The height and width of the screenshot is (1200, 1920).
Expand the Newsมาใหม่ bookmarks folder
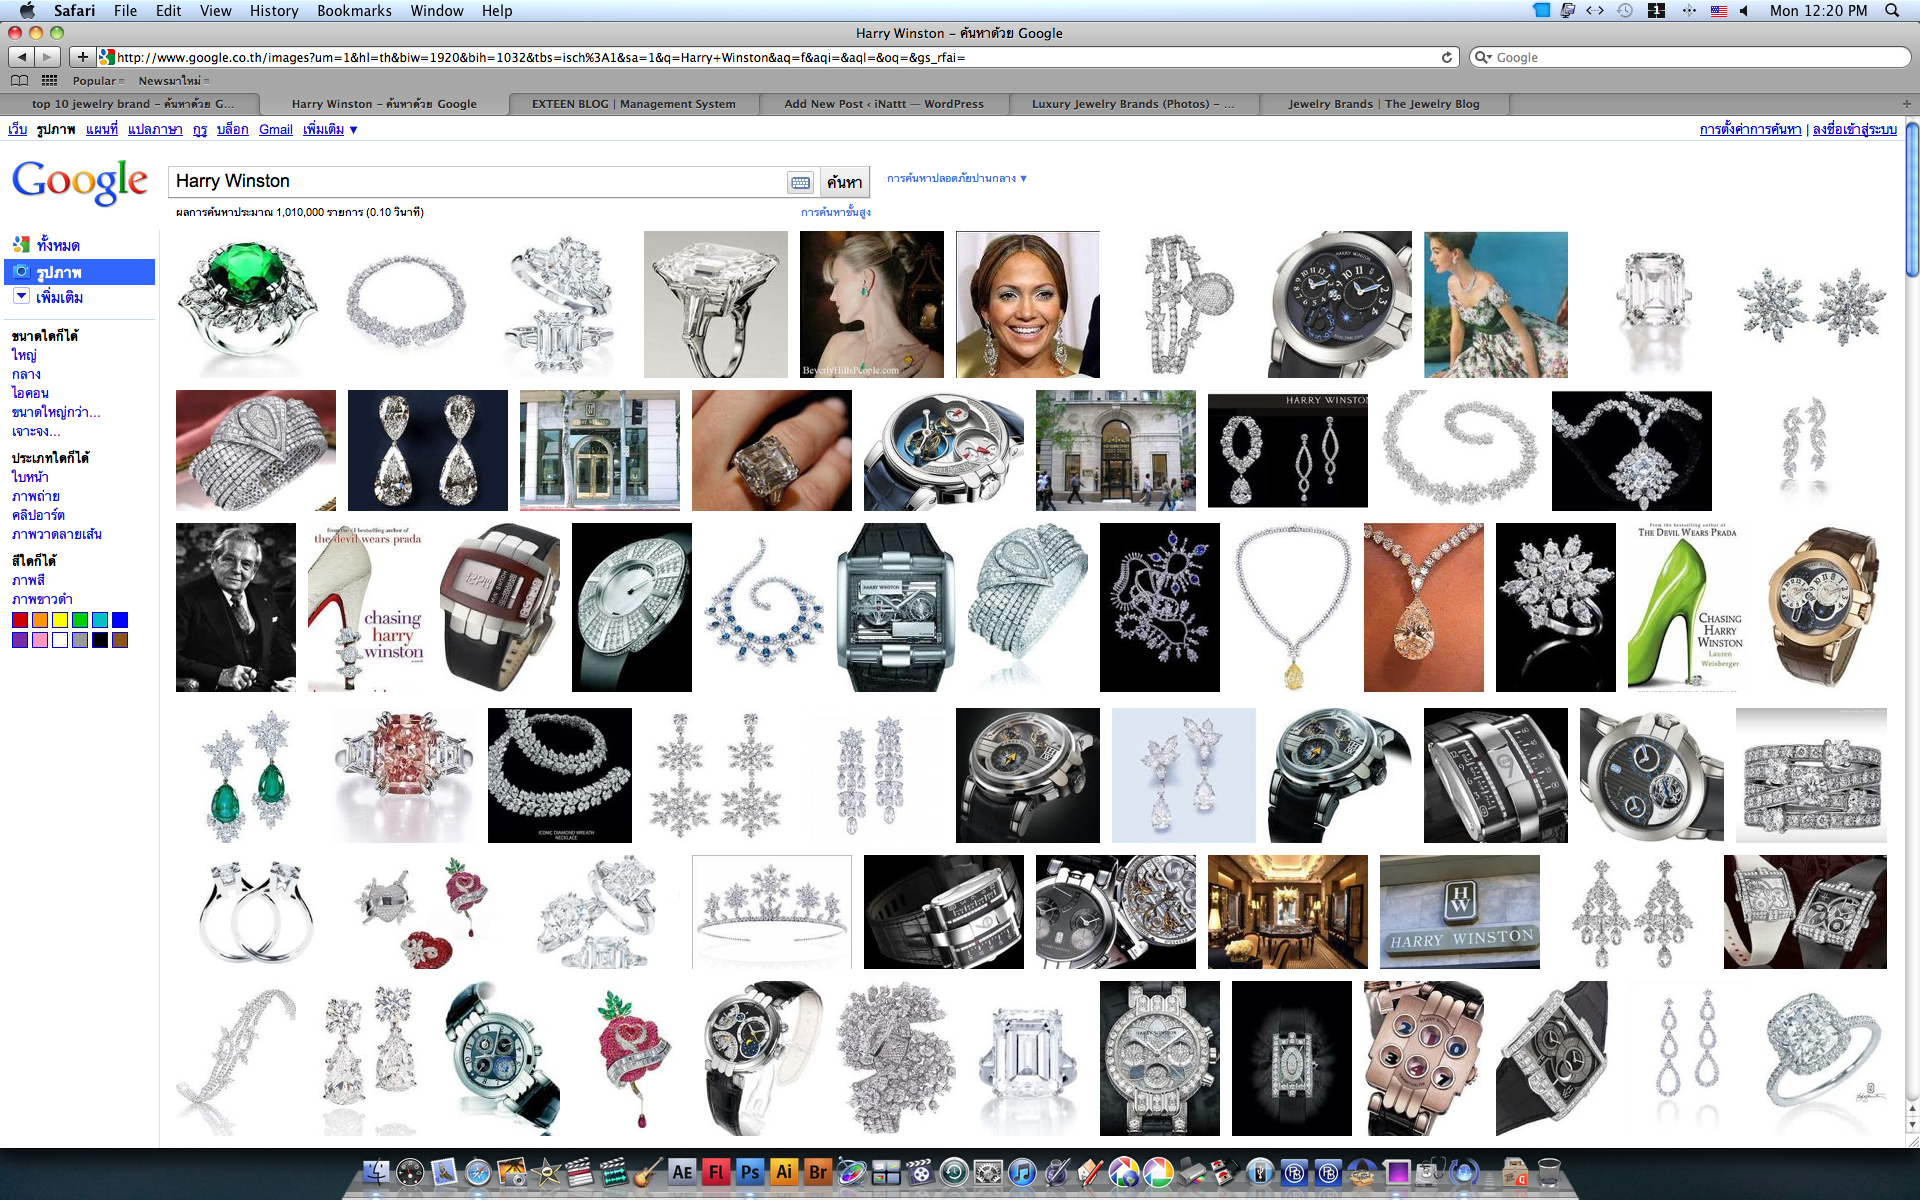174,81
